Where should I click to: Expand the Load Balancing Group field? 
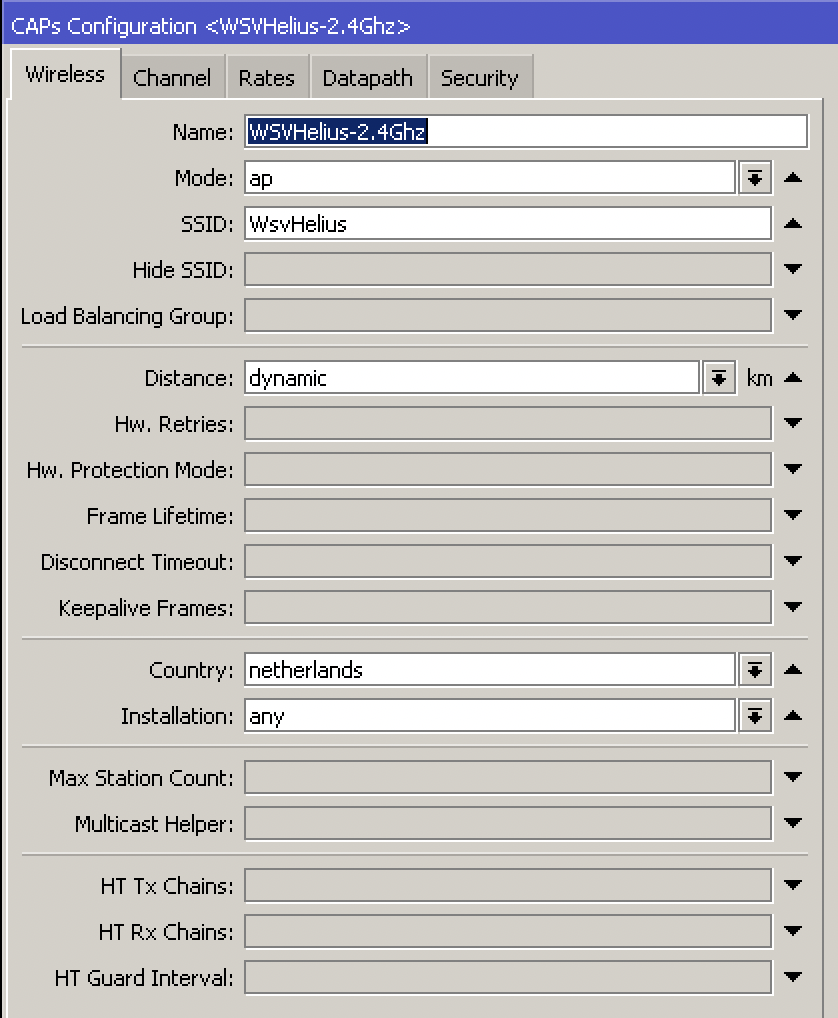792,315
